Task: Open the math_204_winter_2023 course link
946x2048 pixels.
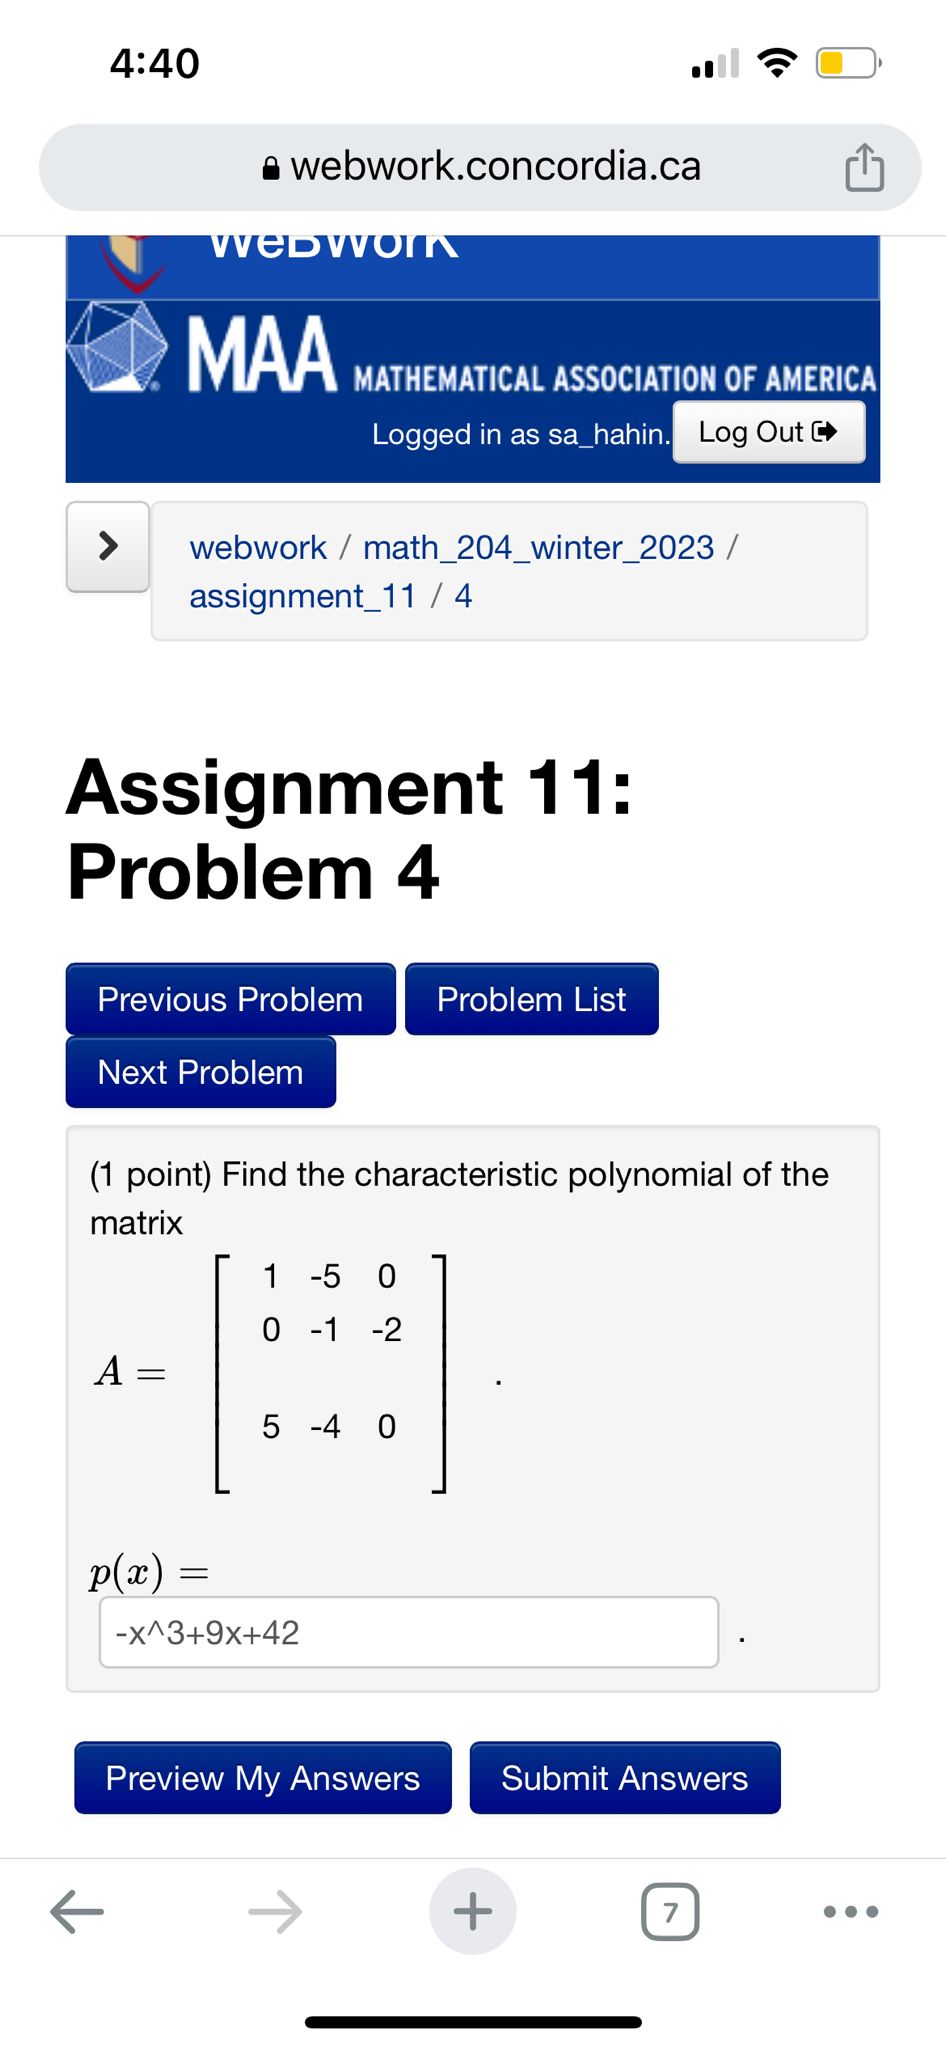Action: pyautogui.click(x=537, y=546)
